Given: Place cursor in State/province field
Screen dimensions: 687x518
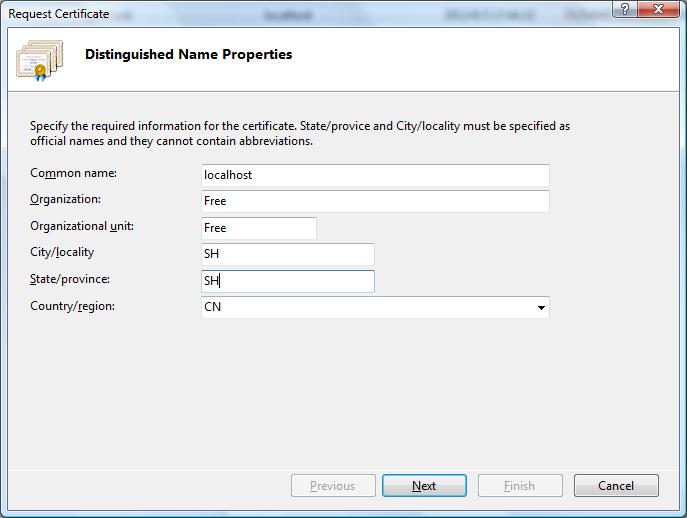Looking at the screenshot, I should (288, 281).
